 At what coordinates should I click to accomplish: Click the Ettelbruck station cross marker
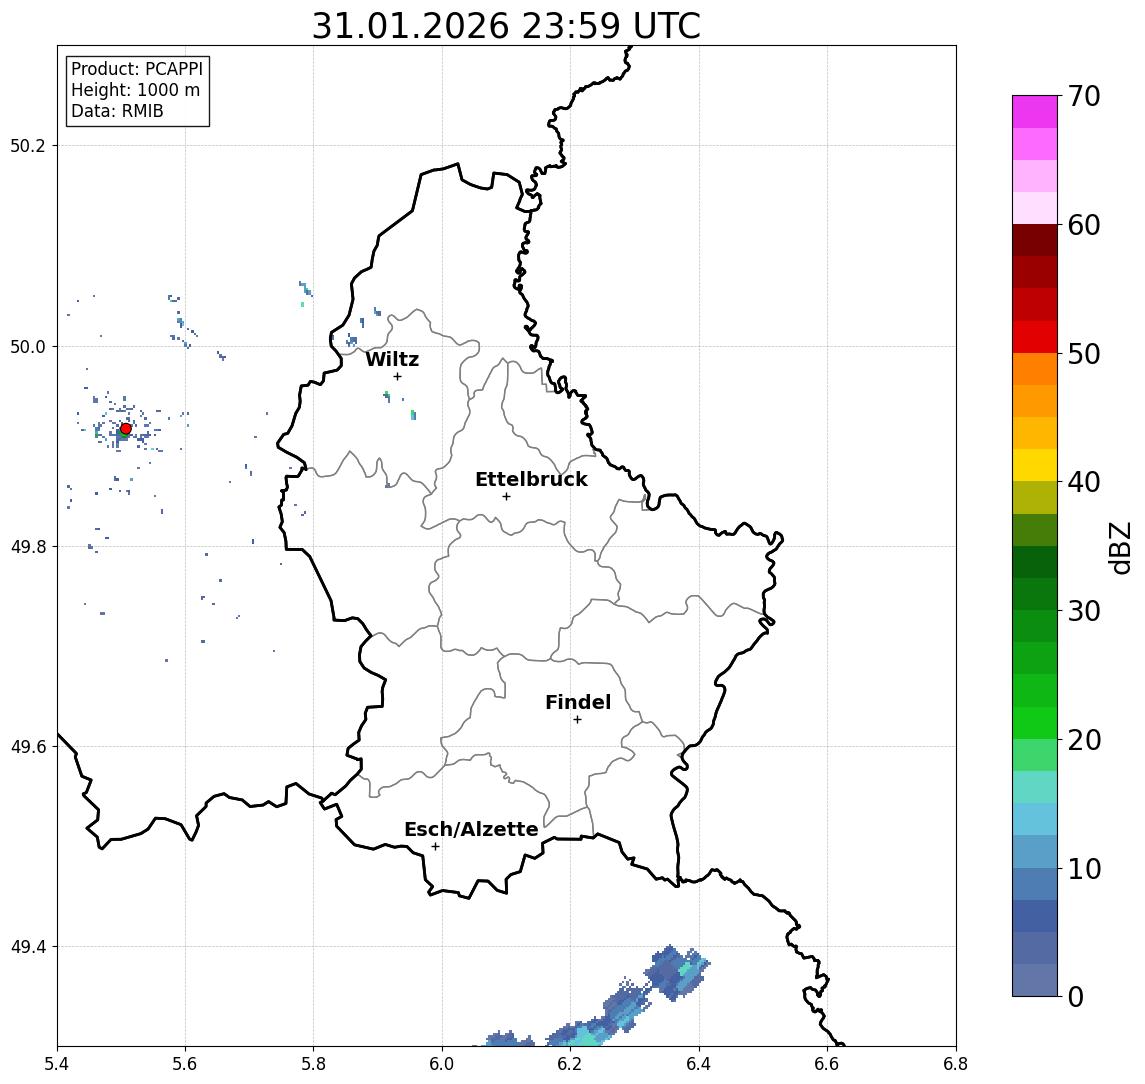506,497
